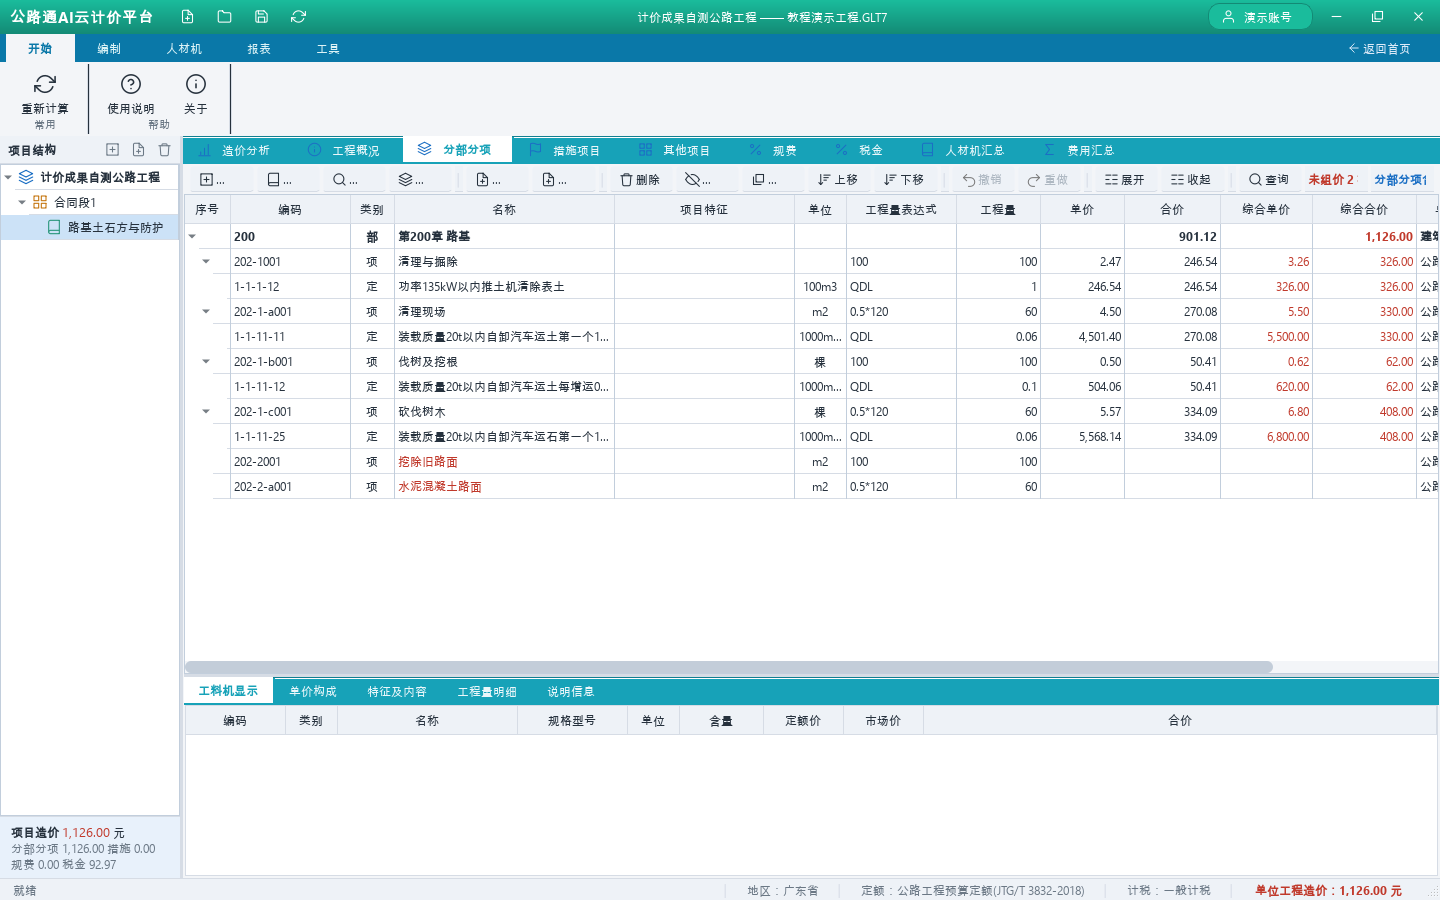
Task: Click the new-document icon beside 项目结构
Action: pos(138,150)
